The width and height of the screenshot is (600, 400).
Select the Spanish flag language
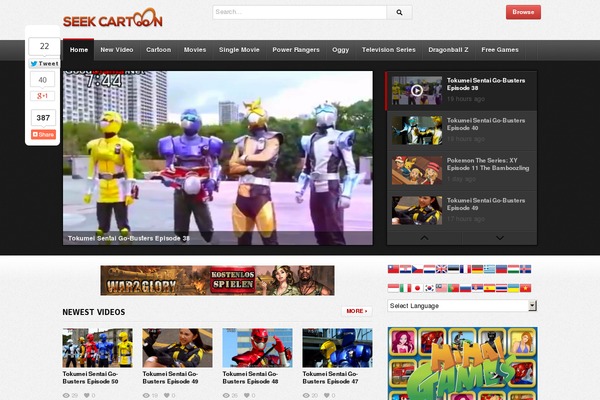click(489, 288)
